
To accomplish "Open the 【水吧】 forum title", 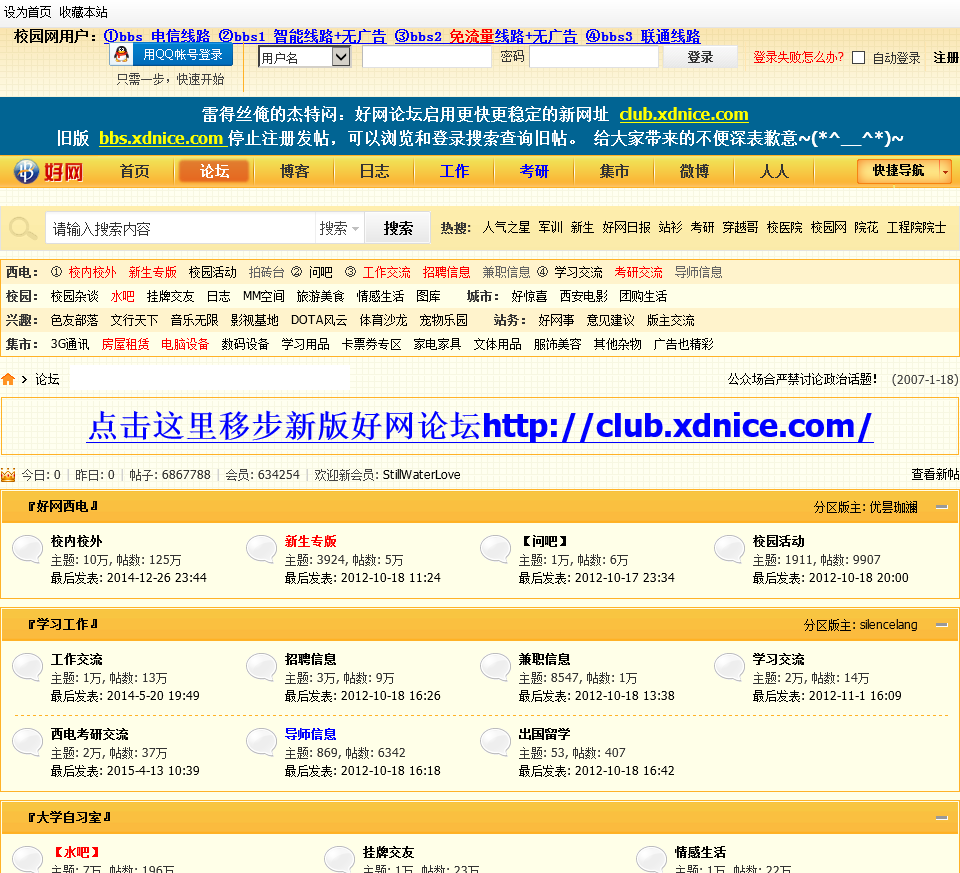I will (76, 852).
